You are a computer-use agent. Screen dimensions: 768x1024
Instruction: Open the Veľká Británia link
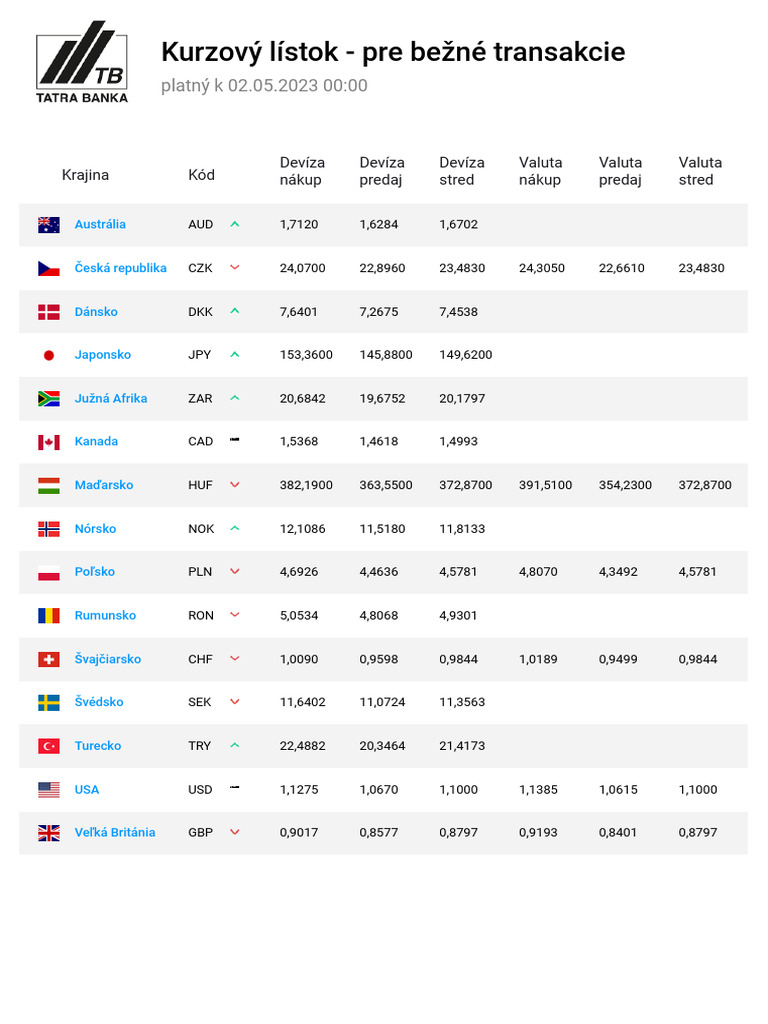[115, 832]
